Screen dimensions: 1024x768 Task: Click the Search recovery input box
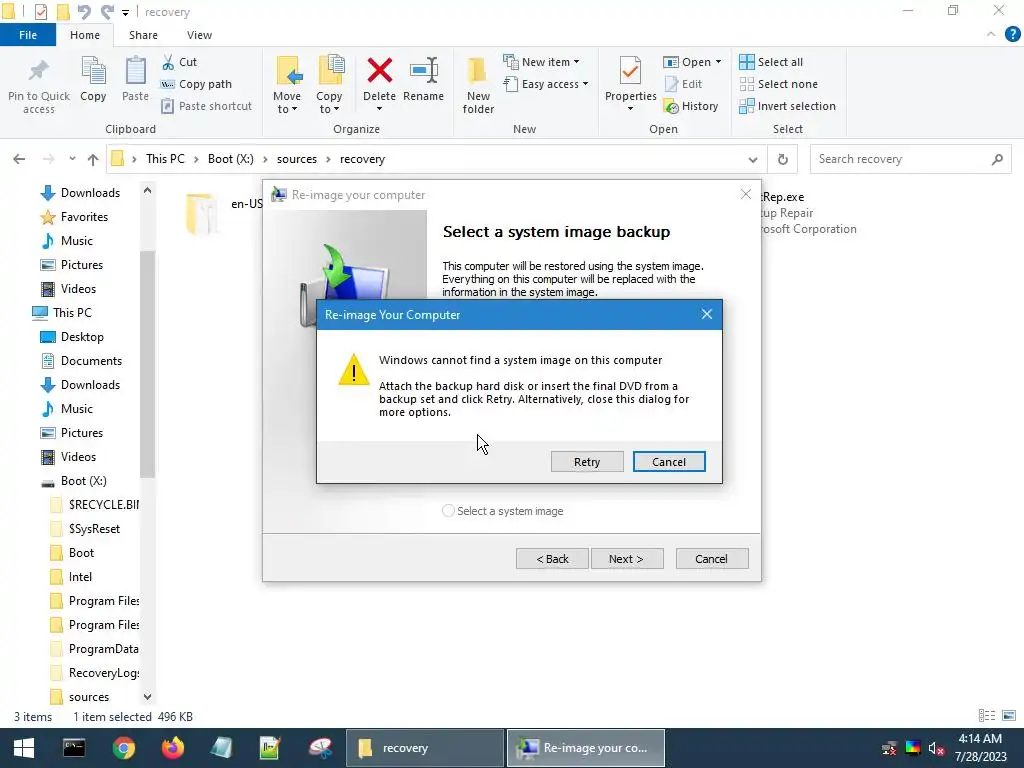pos(910,159)
